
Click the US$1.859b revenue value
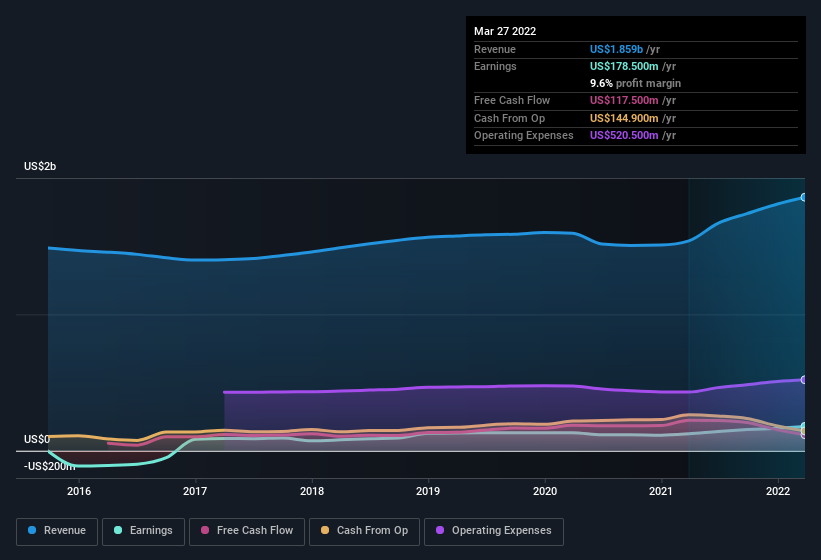(x=616, y=49)
